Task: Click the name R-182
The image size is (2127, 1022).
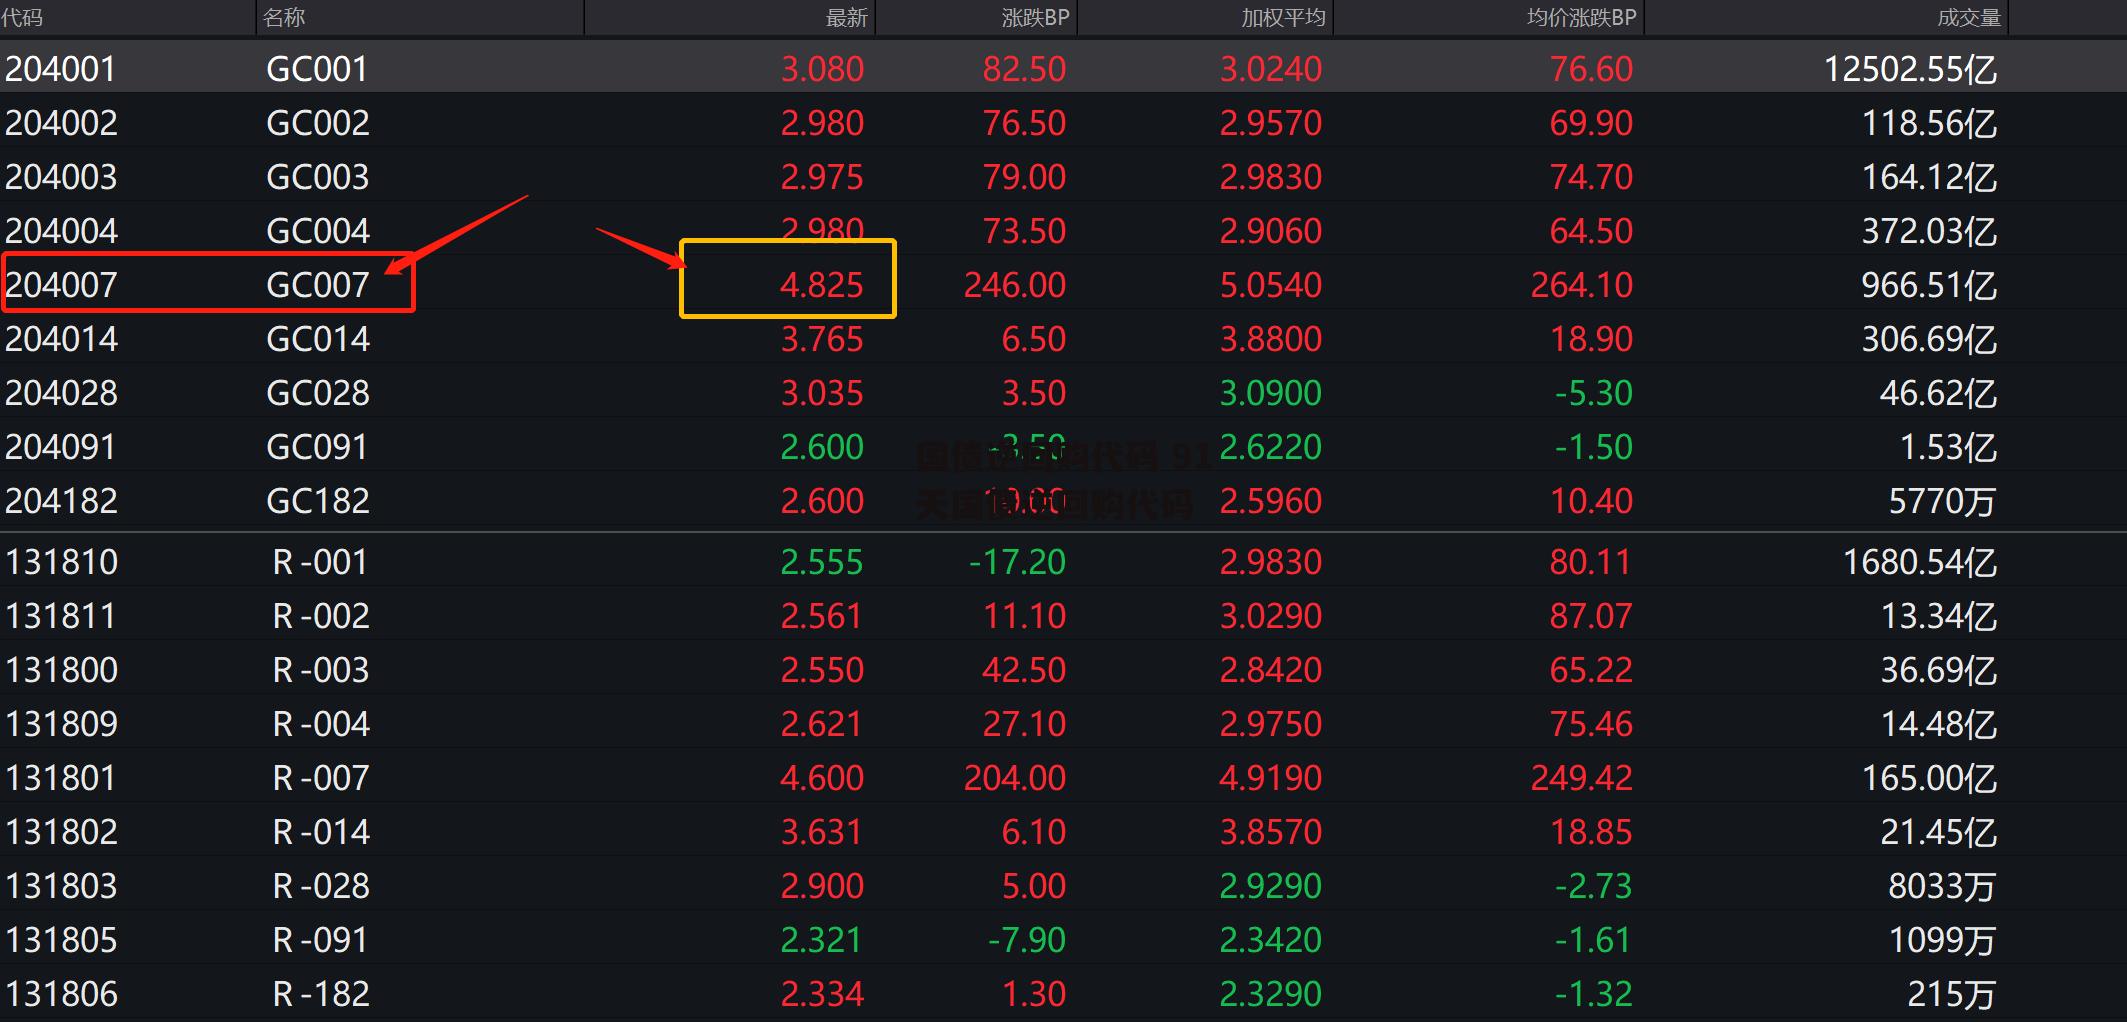Action: tap(321, 994)
